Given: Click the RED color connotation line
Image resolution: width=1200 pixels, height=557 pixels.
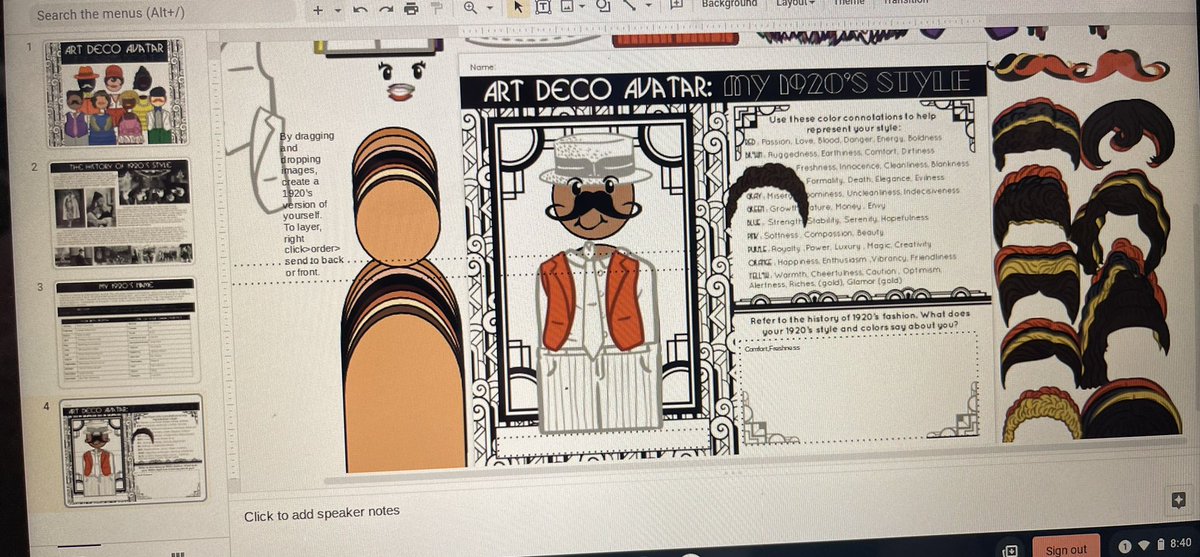Looking at the screenshot, I should click(843, 140).
